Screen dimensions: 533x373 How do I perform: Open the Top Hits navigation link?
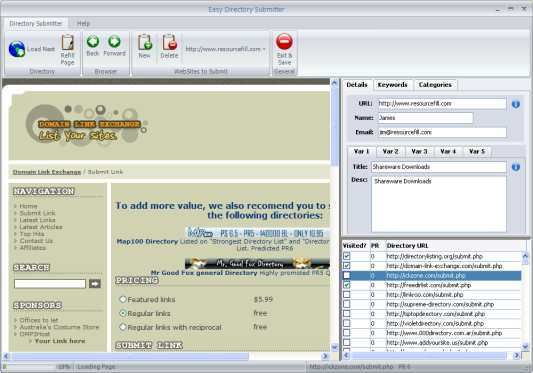tap(32, 234)
